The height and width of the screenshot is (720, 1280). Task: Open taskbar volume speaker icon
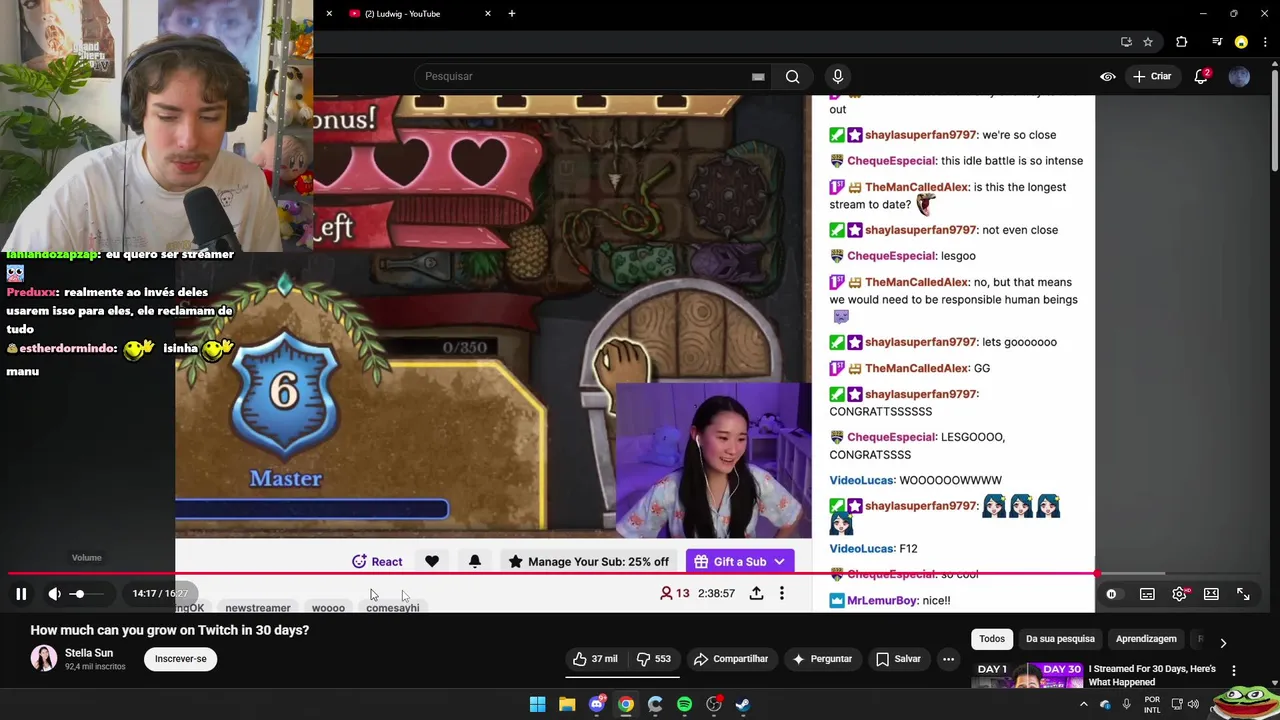tap(1193, 705)
